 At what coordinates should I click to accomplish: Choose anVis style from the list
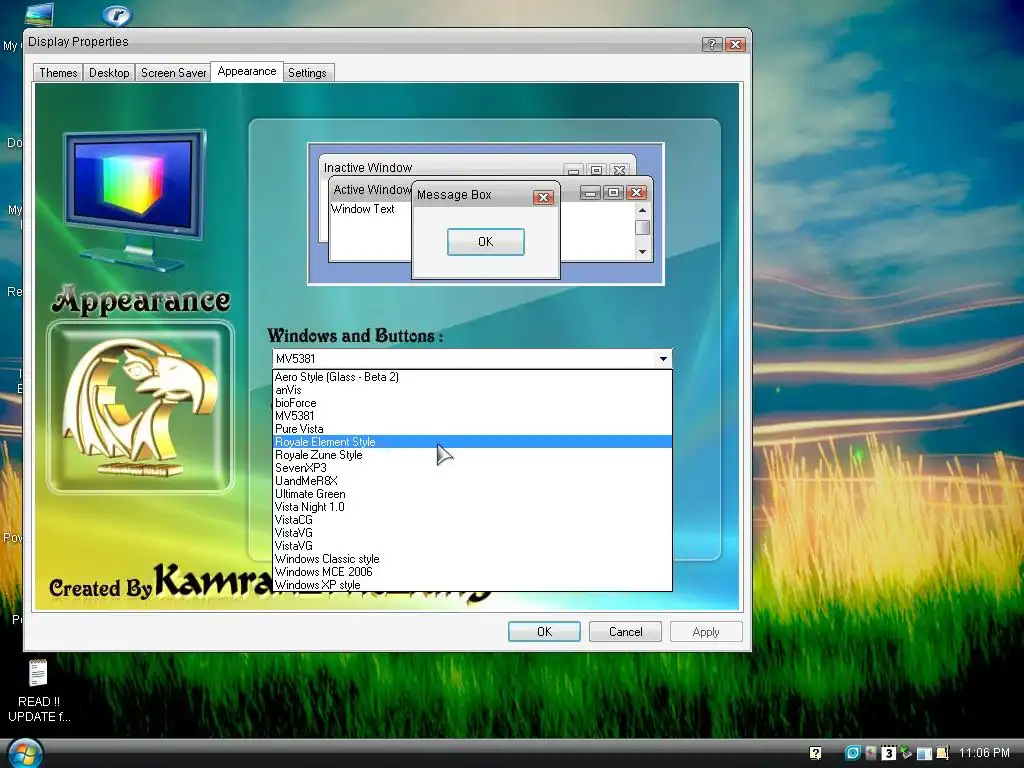tap(472, 390)
